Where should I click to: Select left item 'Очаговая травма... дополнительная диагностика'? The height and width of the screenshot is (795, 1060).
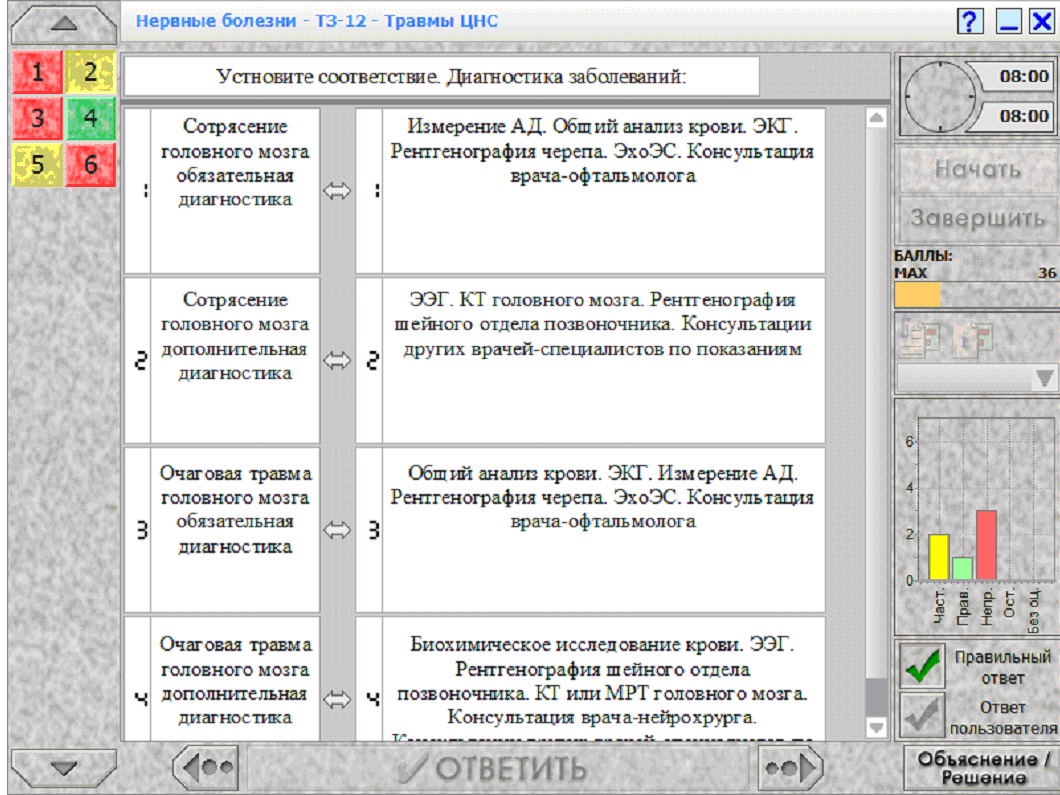click(235, 679)
